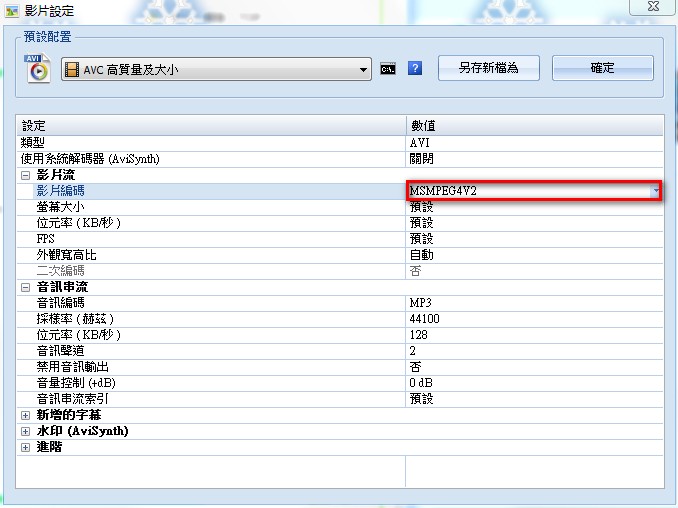The image size is (678, 508).
Task: Expand the 新增的字幕 section
Action: tap(26, 415)
